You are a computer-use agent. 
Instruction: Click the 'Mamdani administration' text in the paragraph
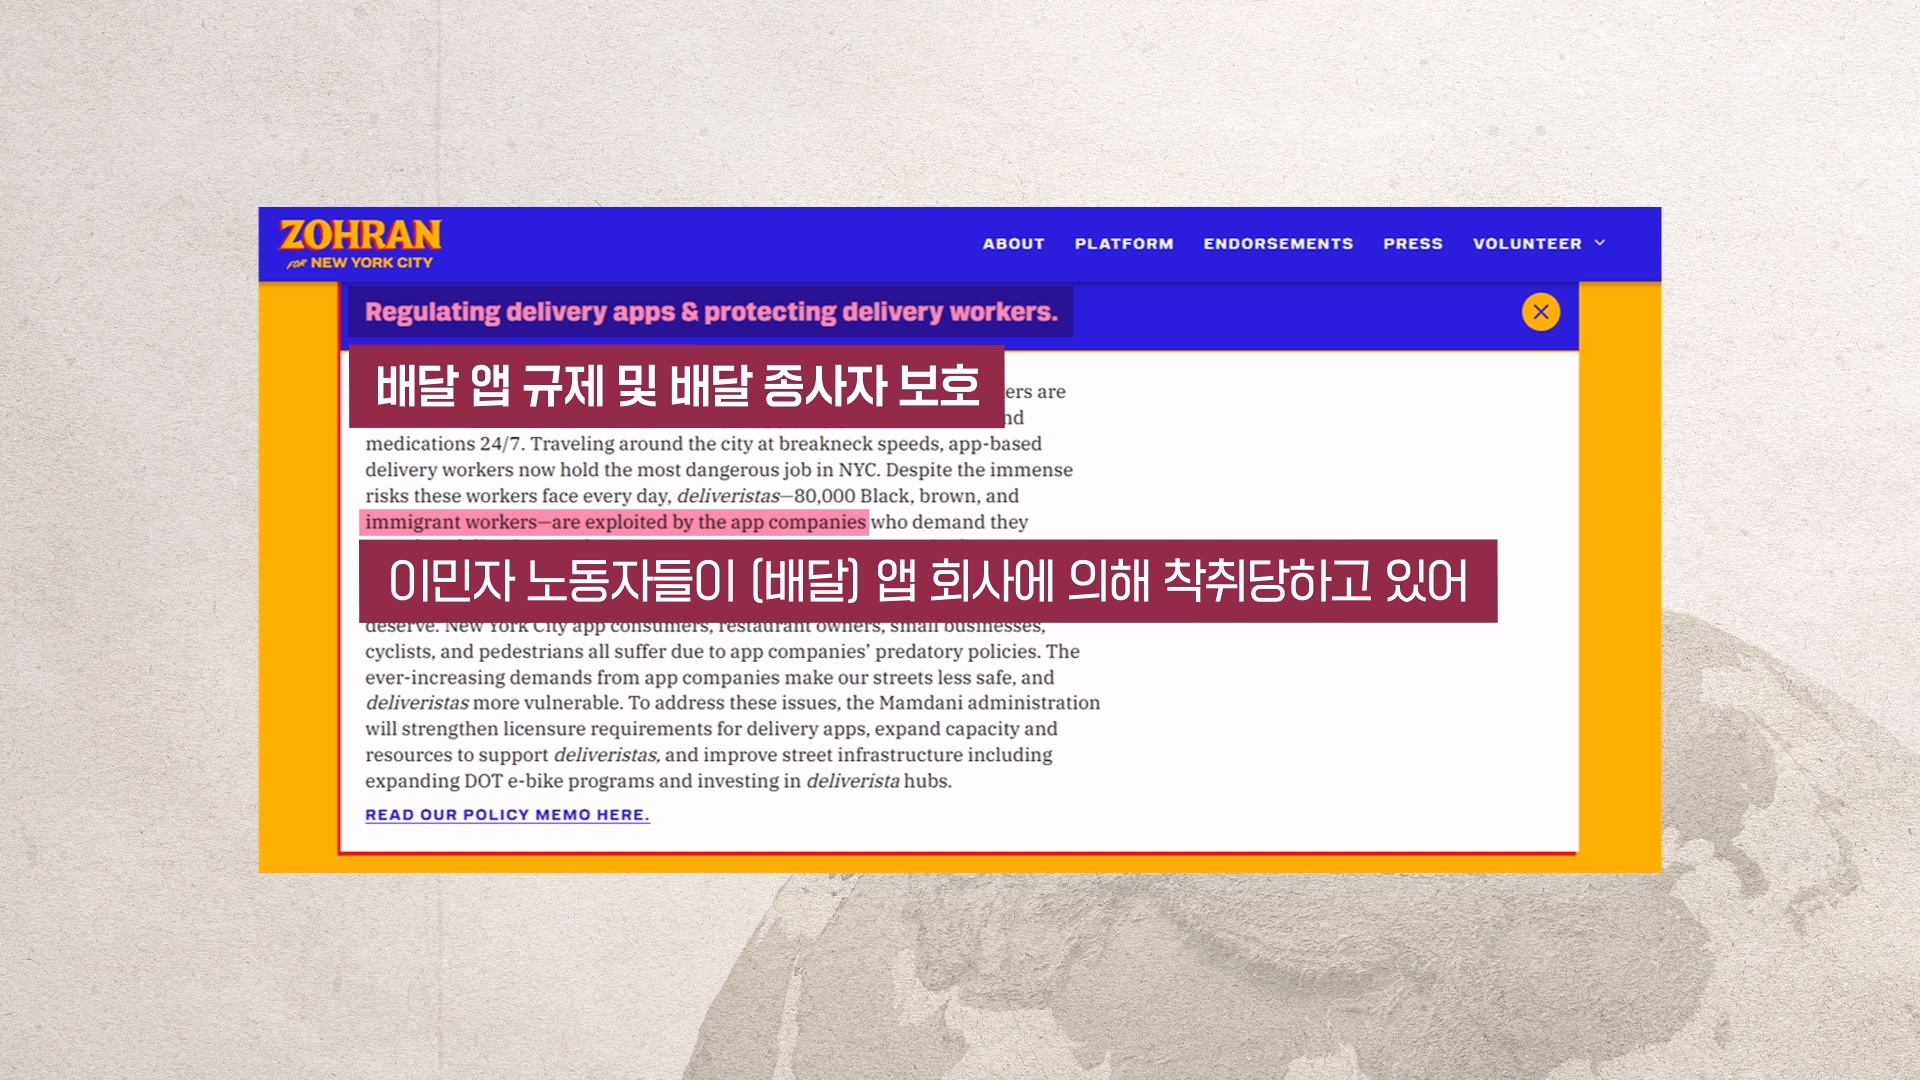tap(988, 703)
